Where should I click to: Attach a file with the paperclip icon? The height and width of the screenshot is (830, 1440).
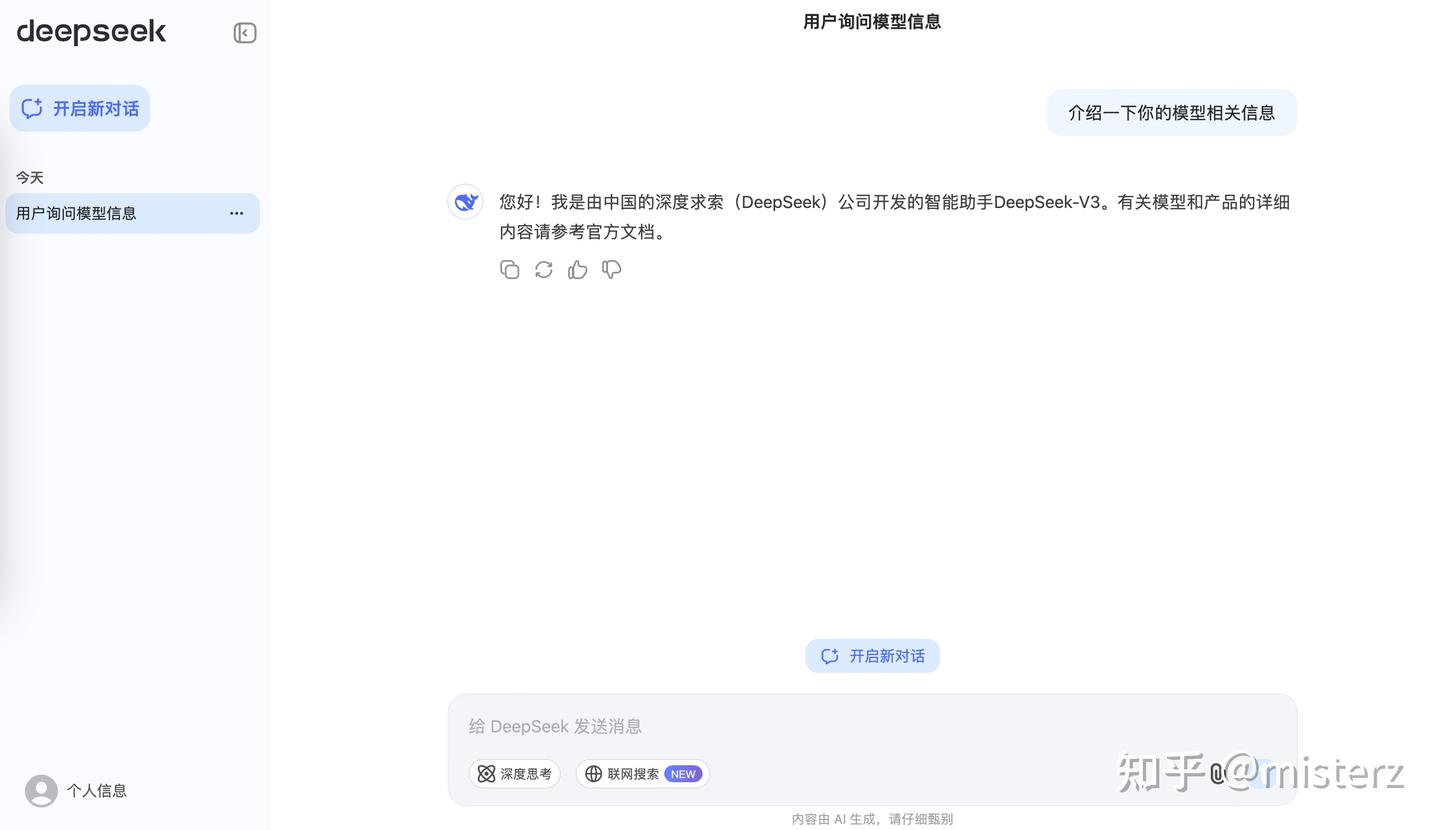(1217, 774)
